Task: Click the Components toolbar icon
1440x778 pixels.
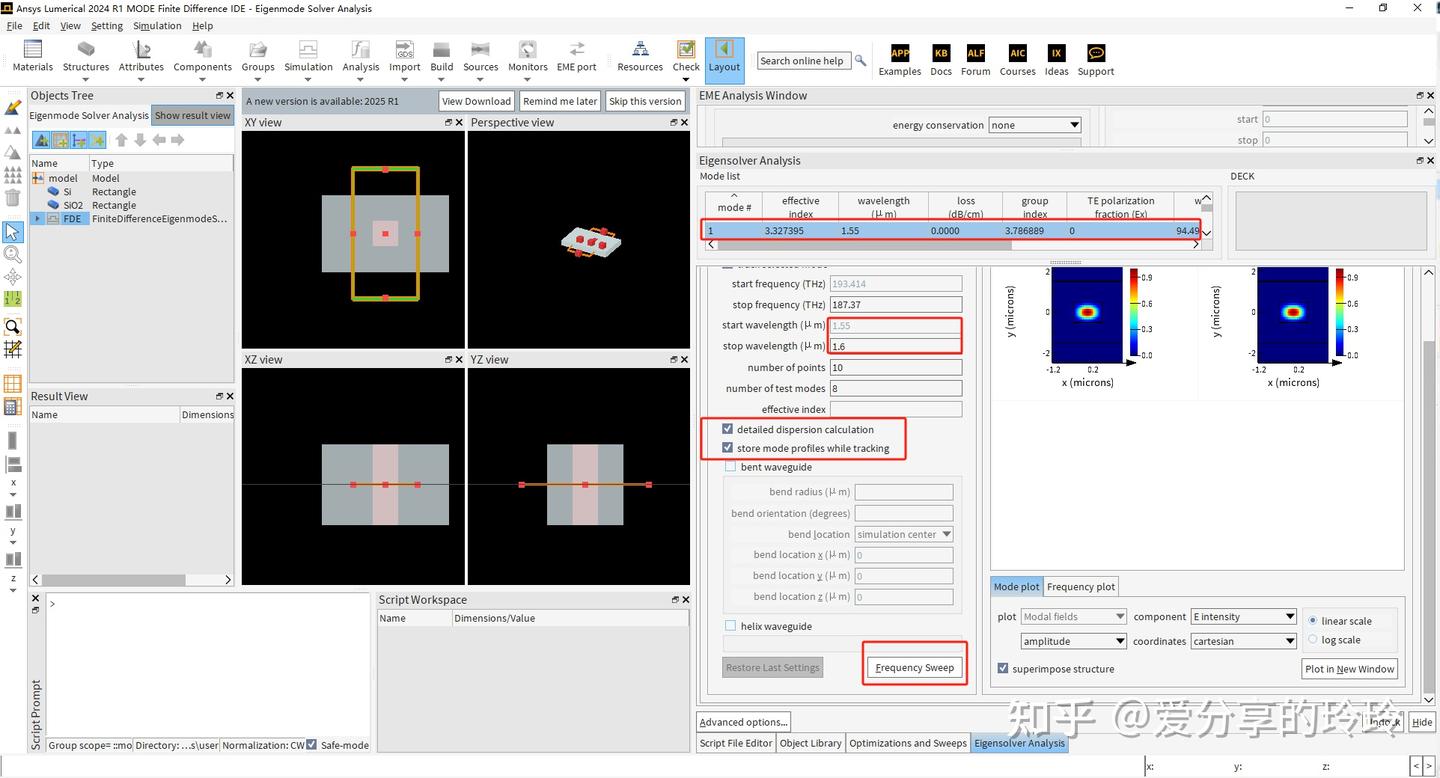Action: (202, 49)
